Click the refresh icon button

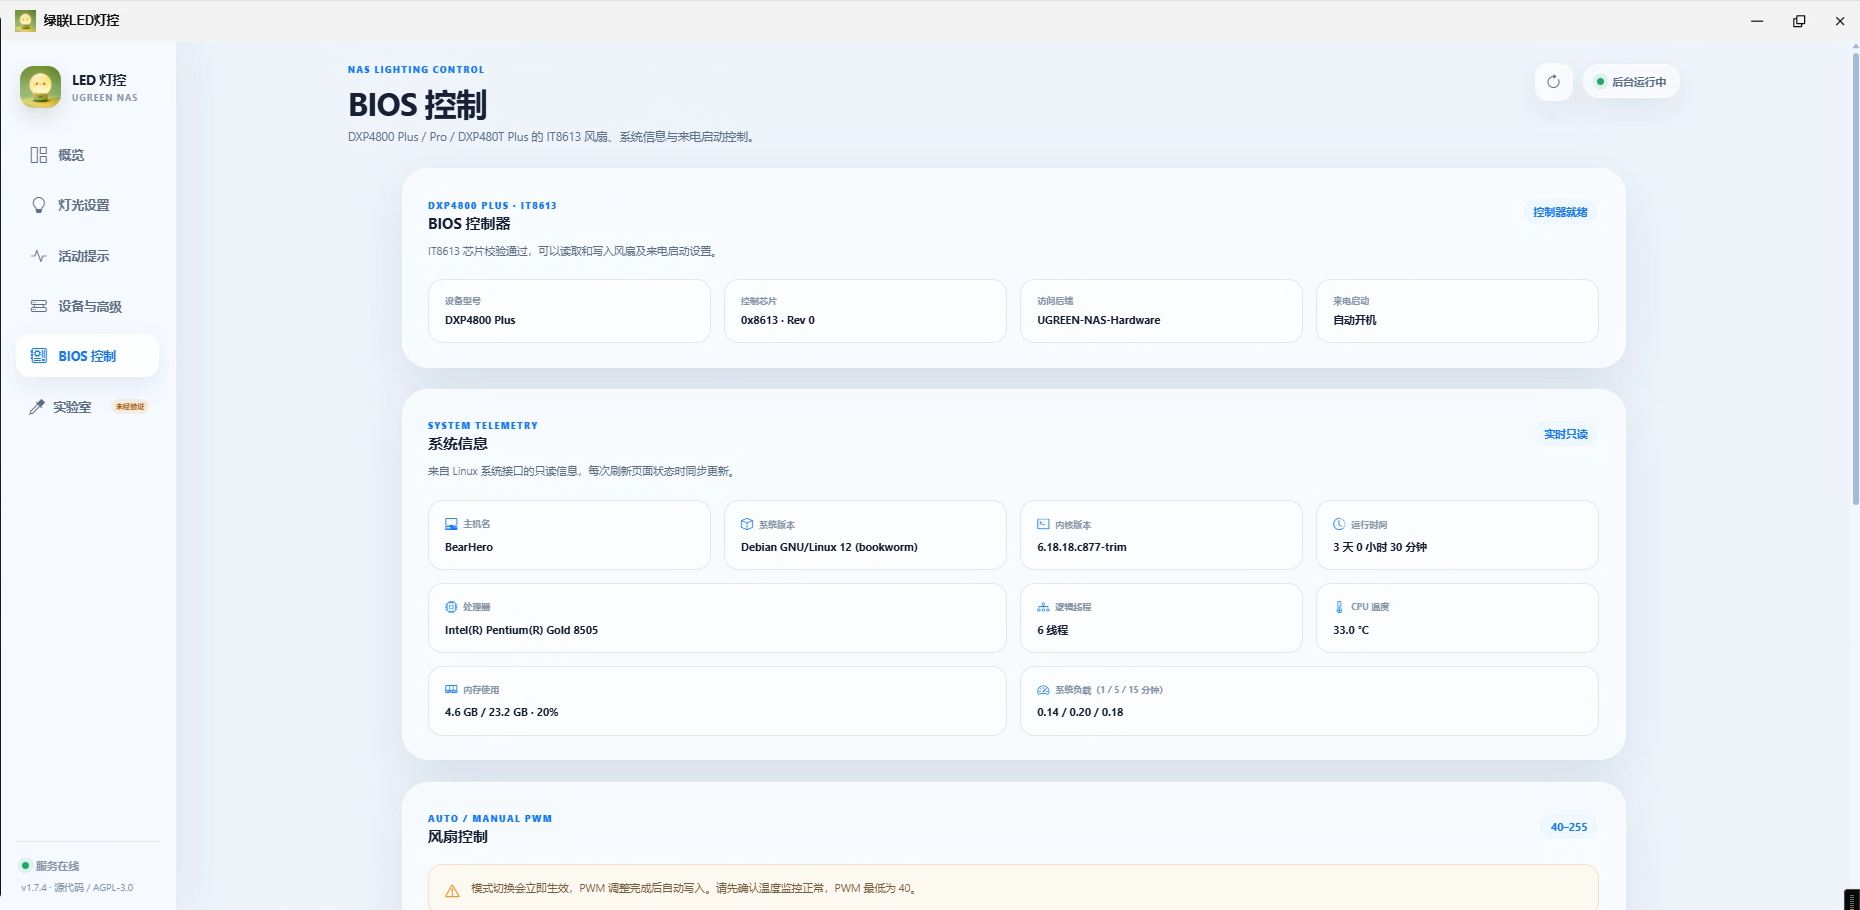(1553, 82)
